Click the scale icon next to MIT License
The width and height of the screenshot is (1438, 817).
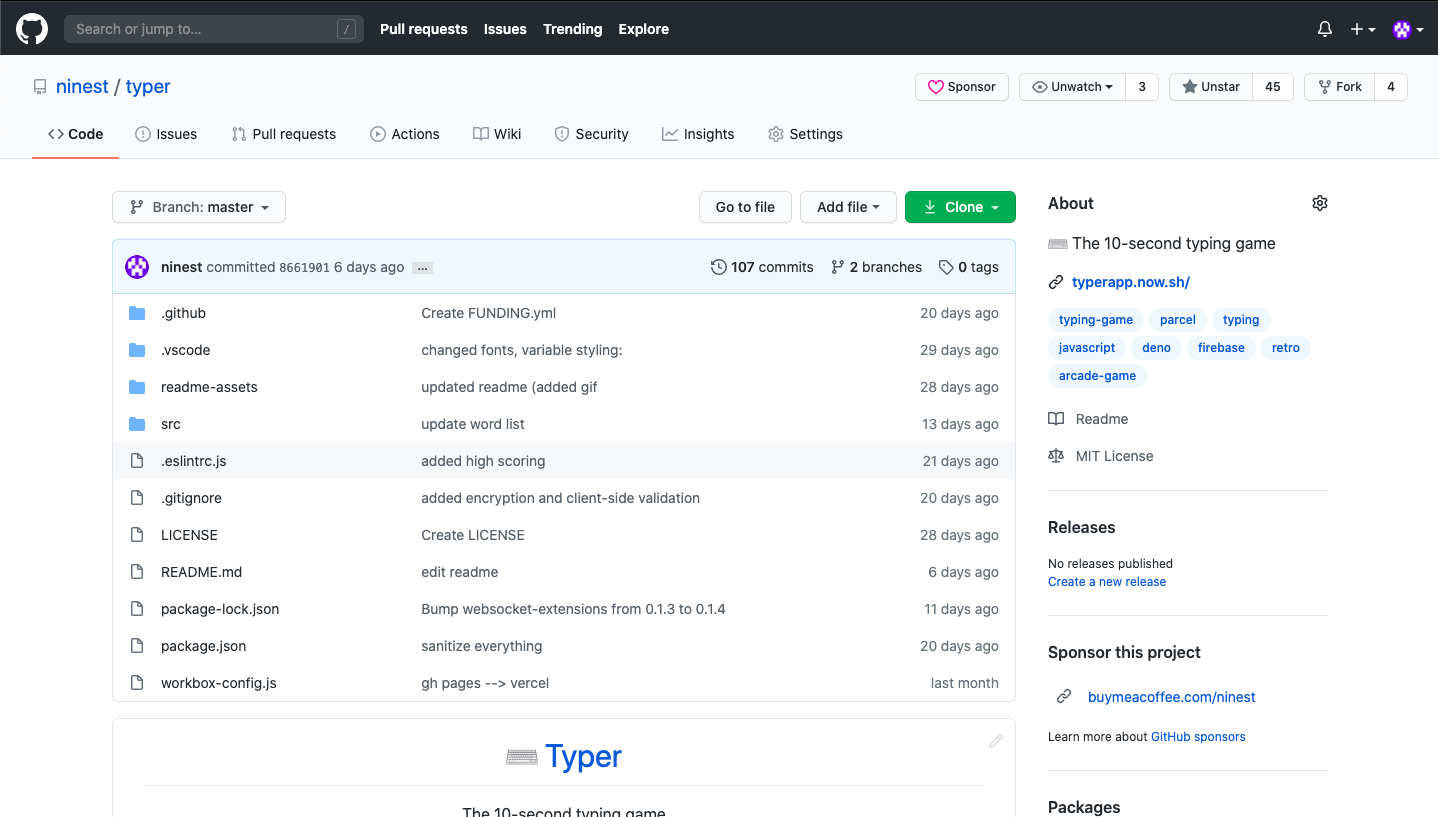(1056, 456)
